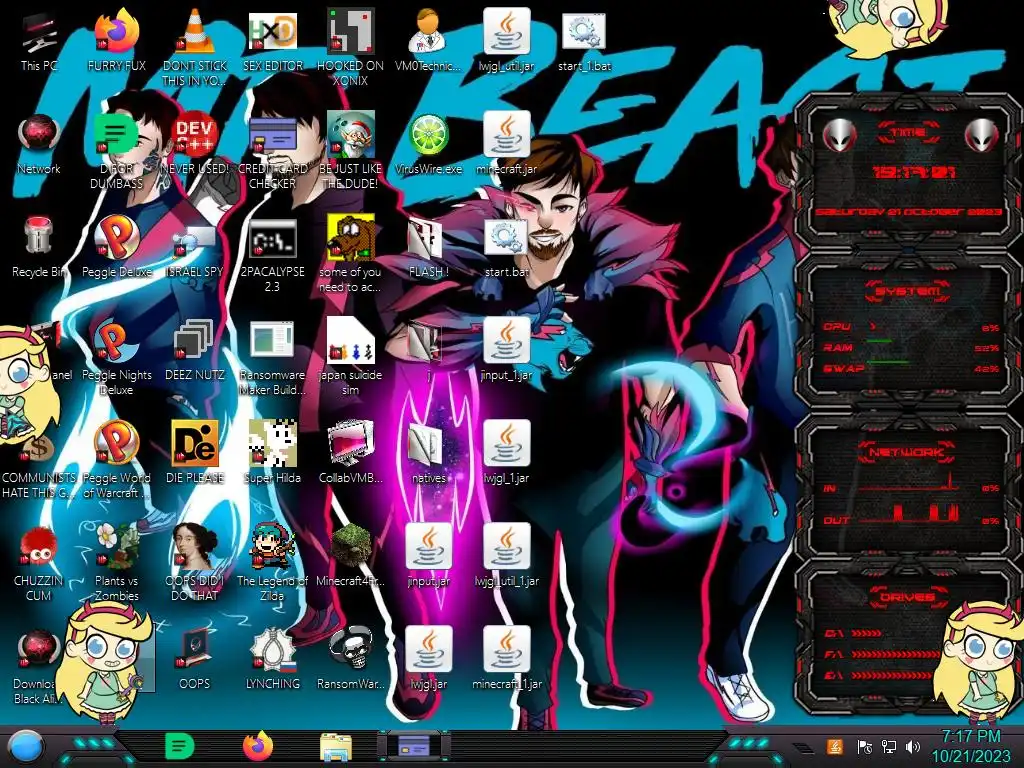The image size is (1024, 768).
Task: Click the DRIVES widget header
Action: coord(906,597)
